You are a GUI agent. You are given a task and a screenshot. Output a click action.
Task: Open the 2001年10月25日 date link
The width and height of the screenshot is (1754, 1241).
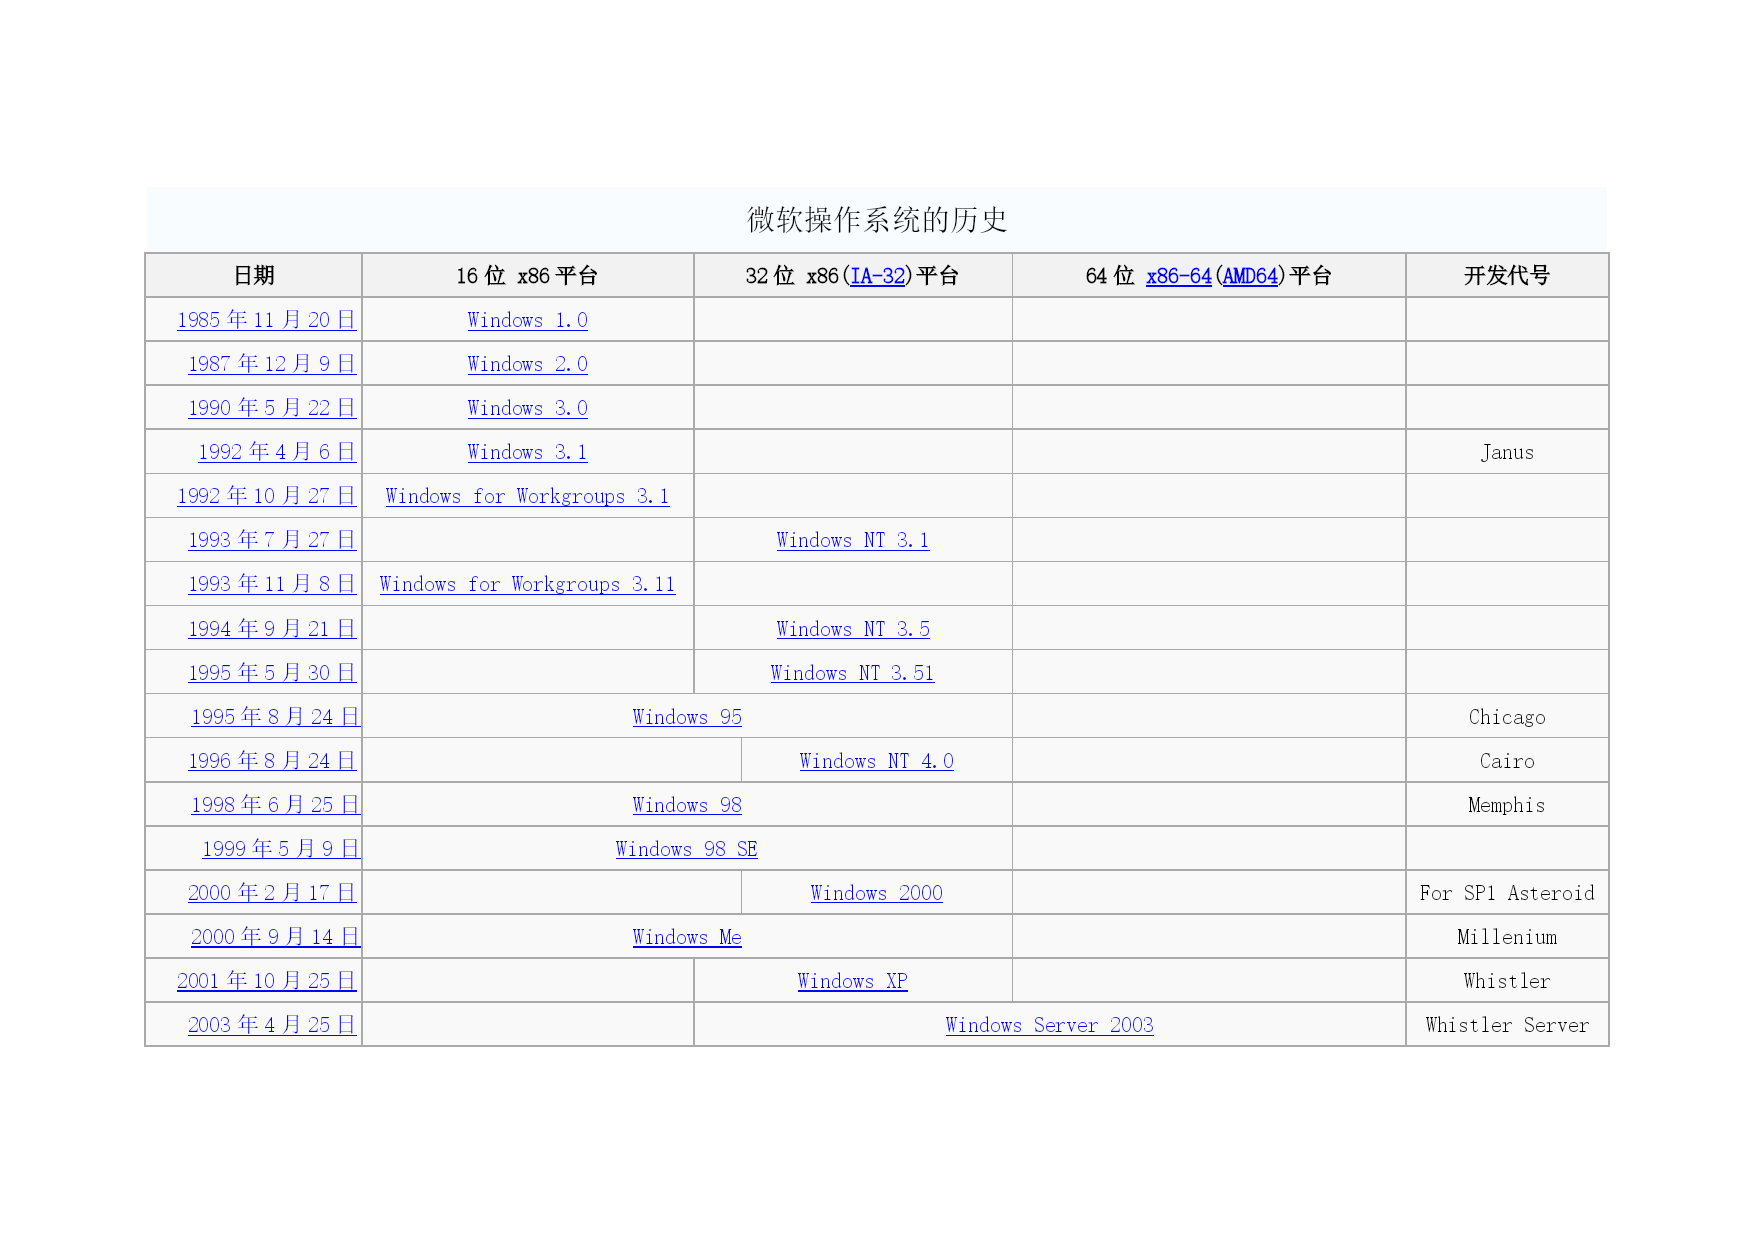pyautogui.click(x=267, y=981)
